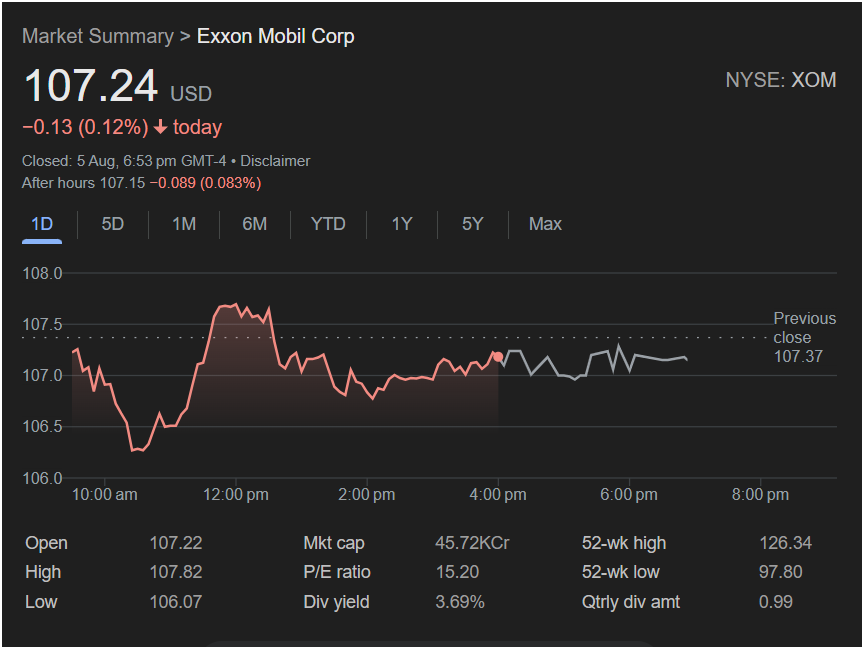This screenshot has height=649, width=864.
Task: Show the 6M chart range
Action: click(255, 224)
